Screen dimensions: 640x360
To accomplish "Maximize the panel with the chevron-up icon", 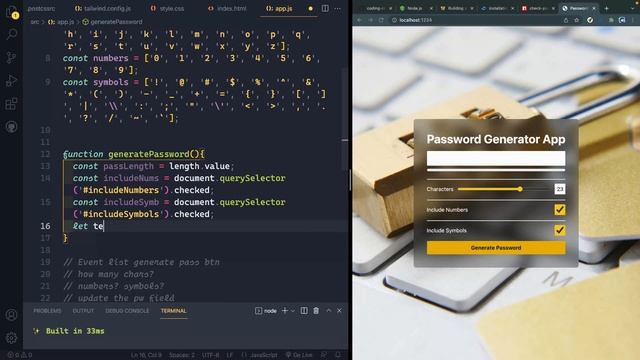I will click(x=329, y=311).
